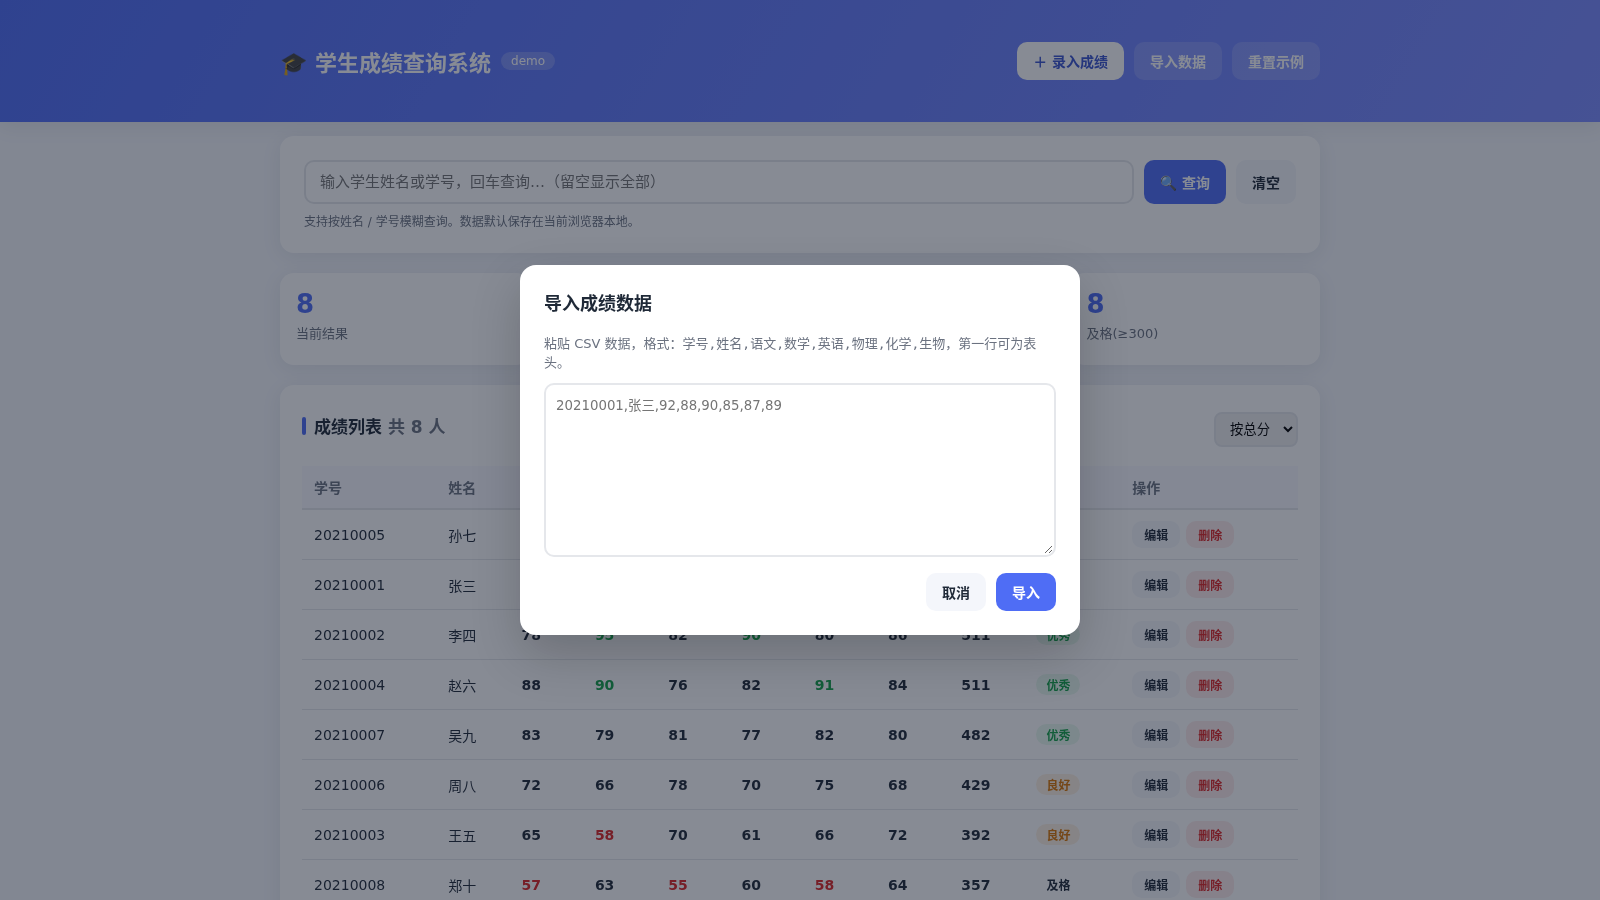Click the 及格 label in 郑十's row
The width and height of the screenshot is (1600, 900).
click(1058, 885)
